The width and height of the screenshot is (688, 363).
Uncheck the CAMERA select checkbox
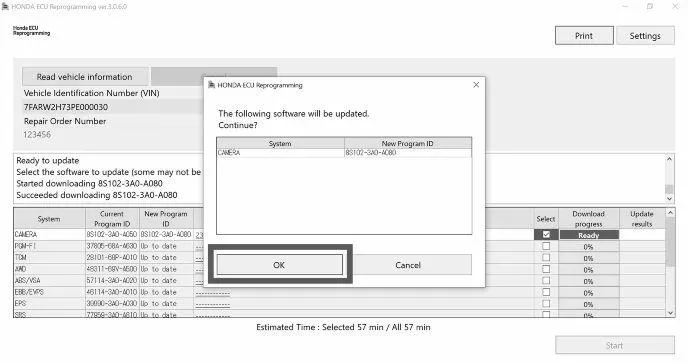coord(546,235)
